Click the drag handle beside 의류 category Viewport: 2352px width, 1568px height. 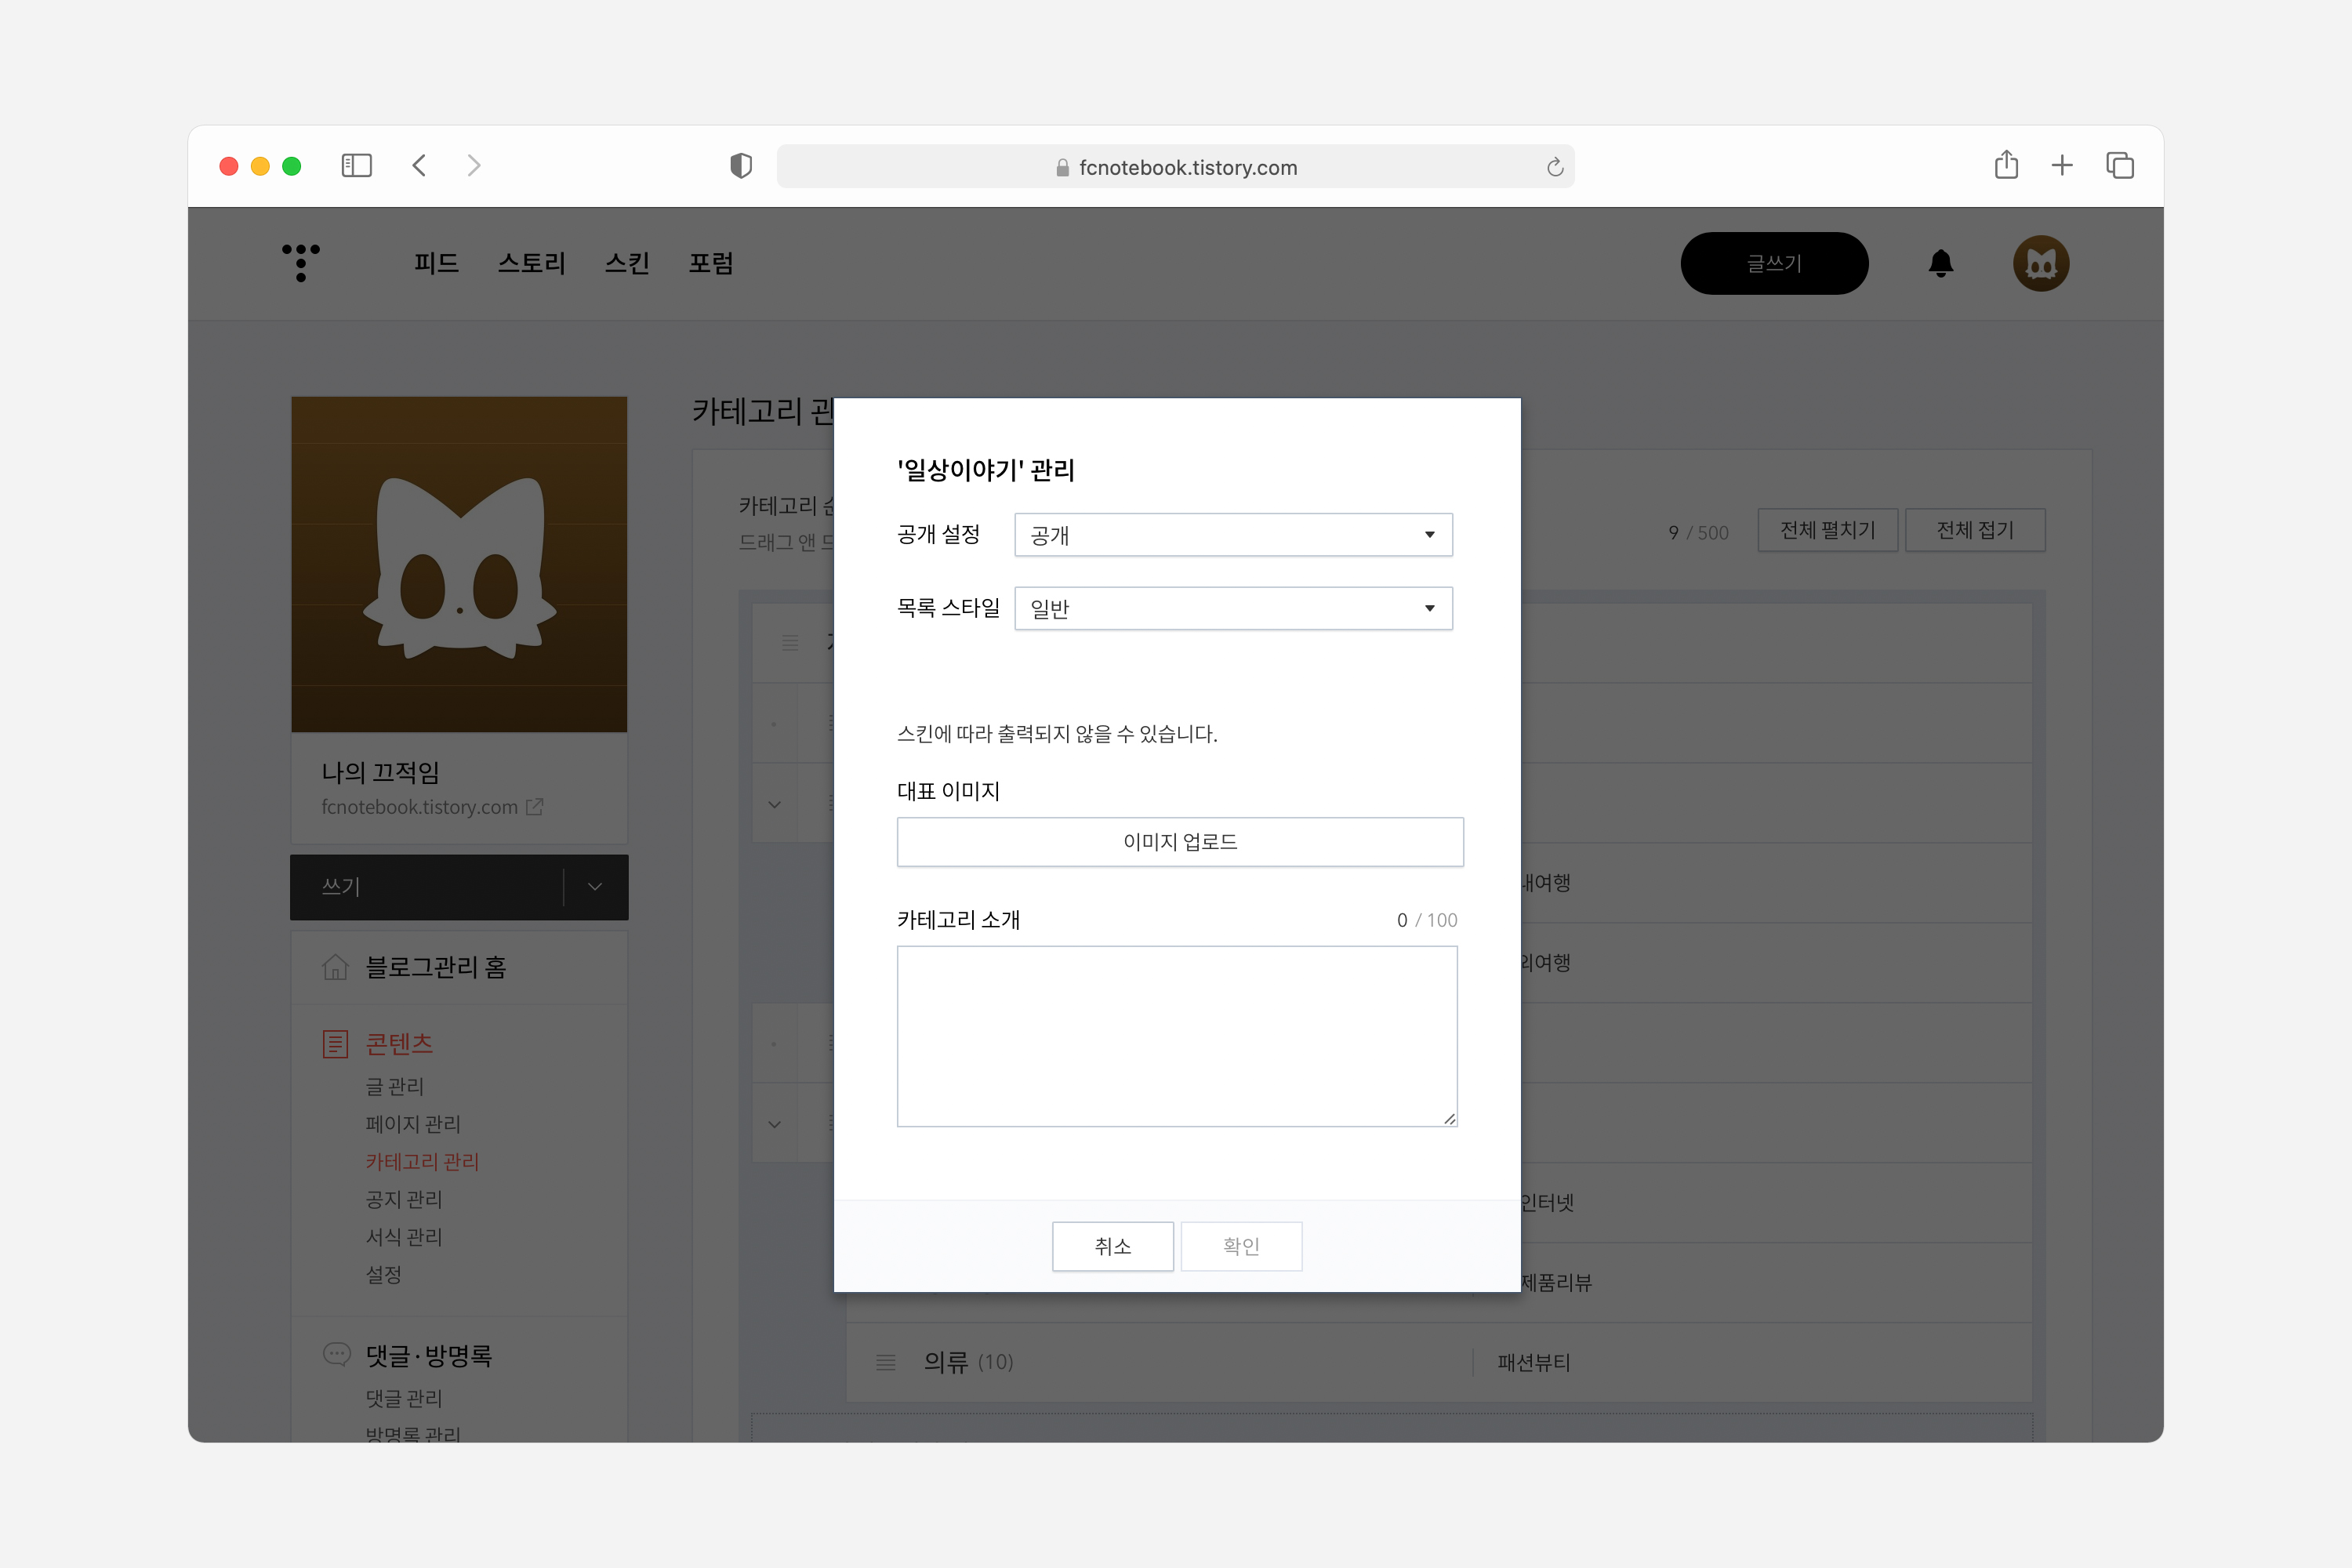885,1362
